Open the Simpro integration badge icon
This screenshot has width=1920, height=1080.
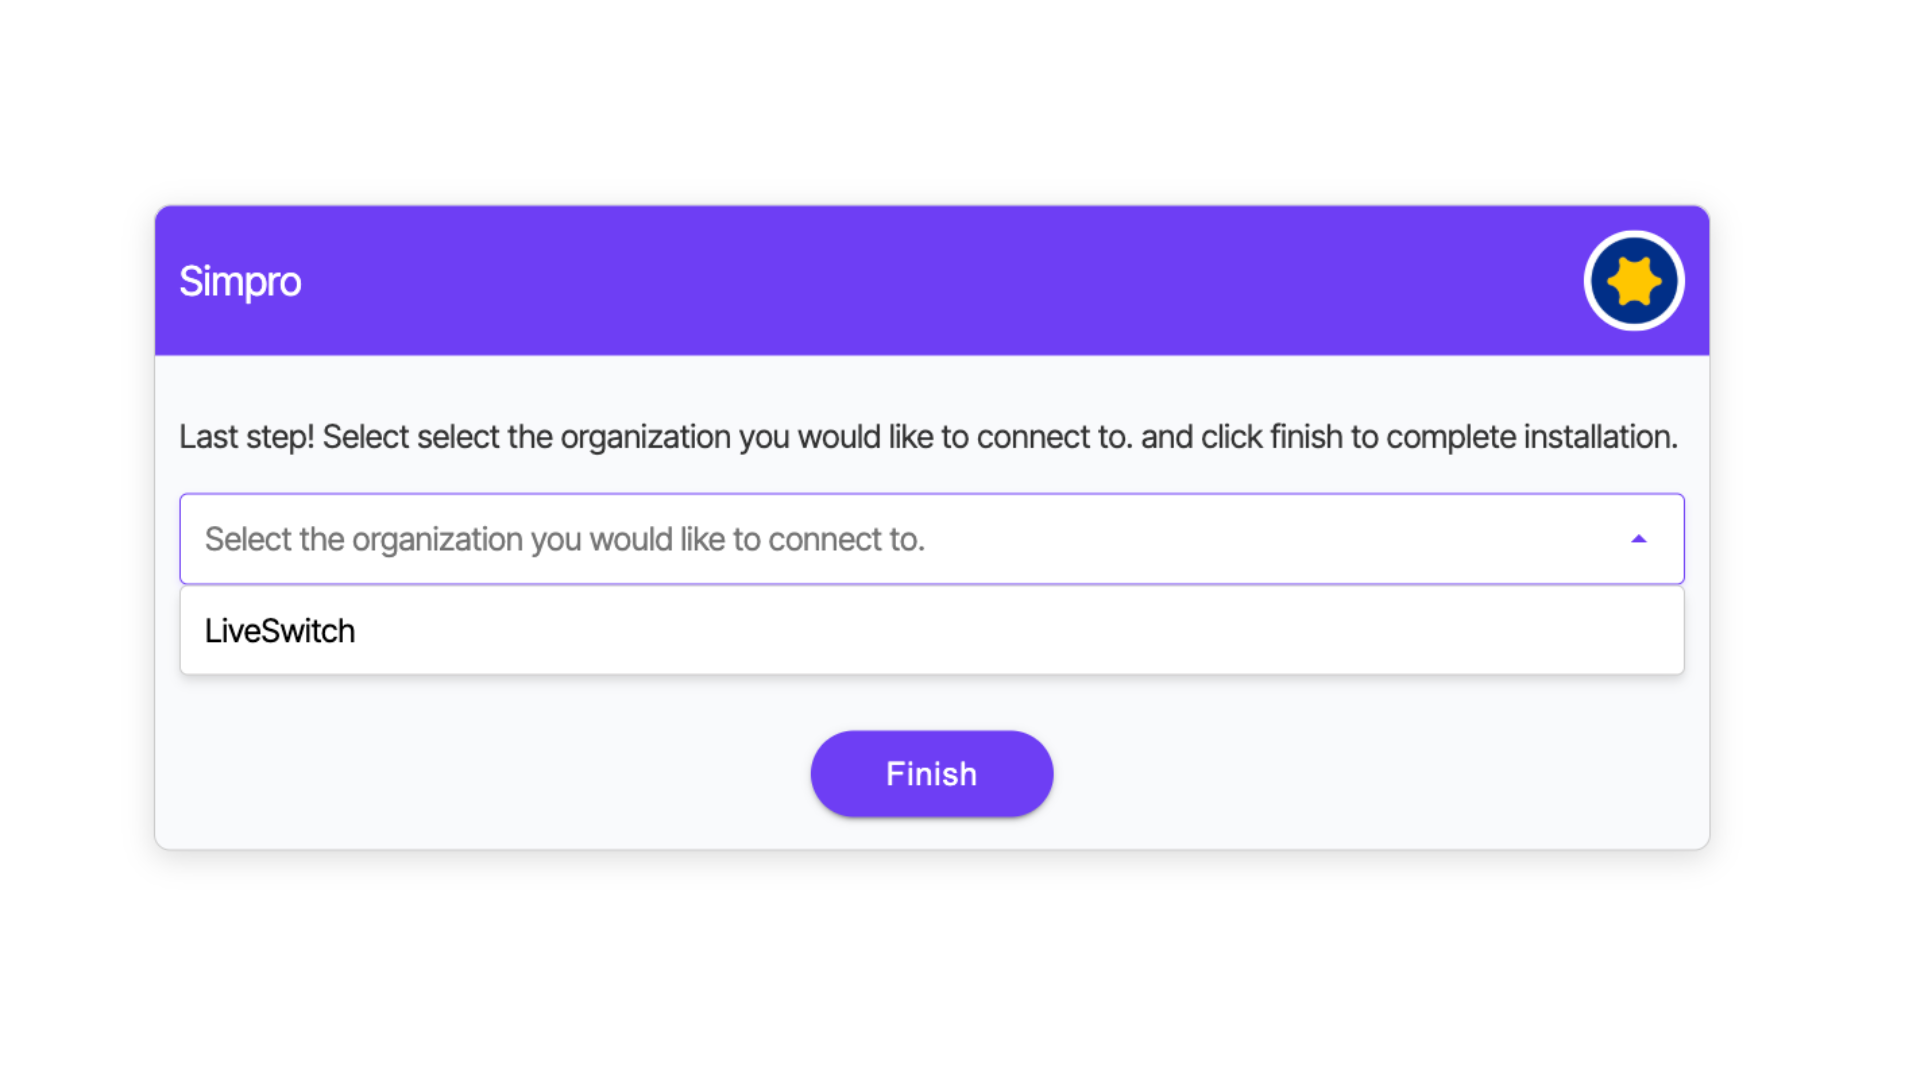click(x=1634, y=281)
